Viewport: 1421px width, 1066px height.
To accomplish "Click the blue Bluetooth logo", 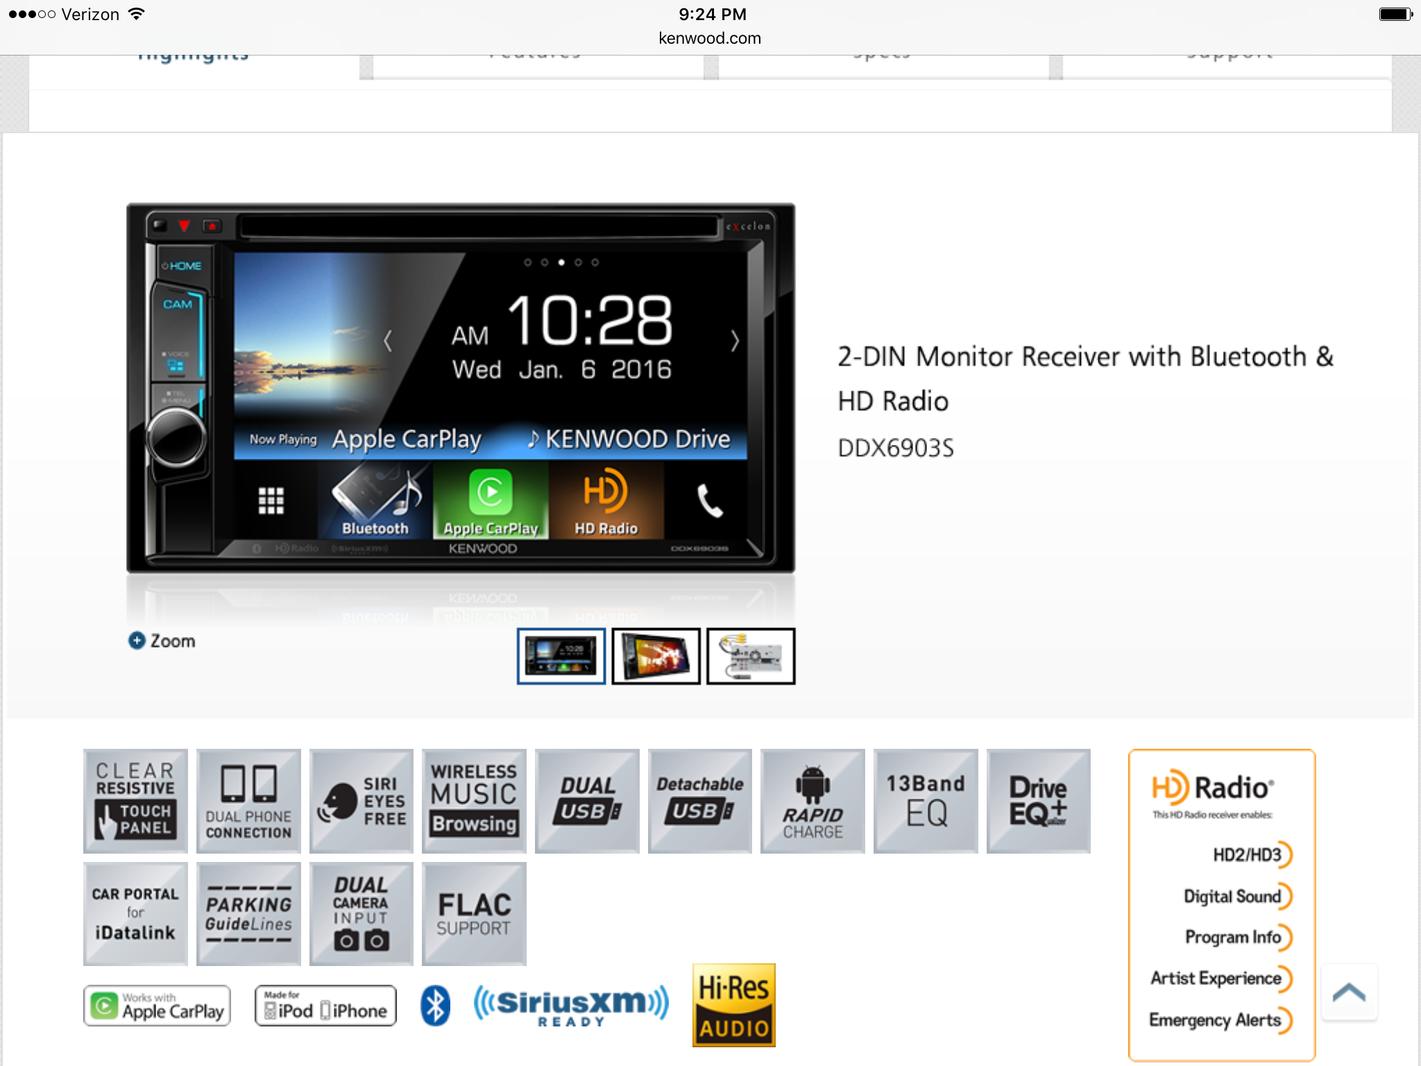I will [435, 1006].
